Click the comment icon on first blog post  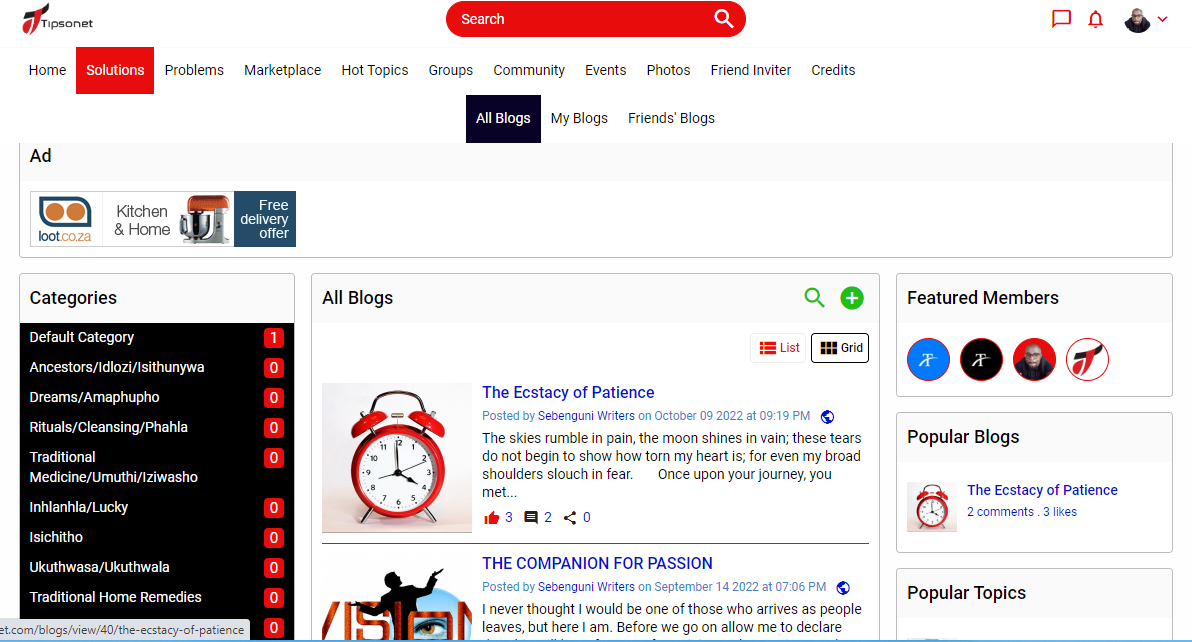(x=531, y=518)
